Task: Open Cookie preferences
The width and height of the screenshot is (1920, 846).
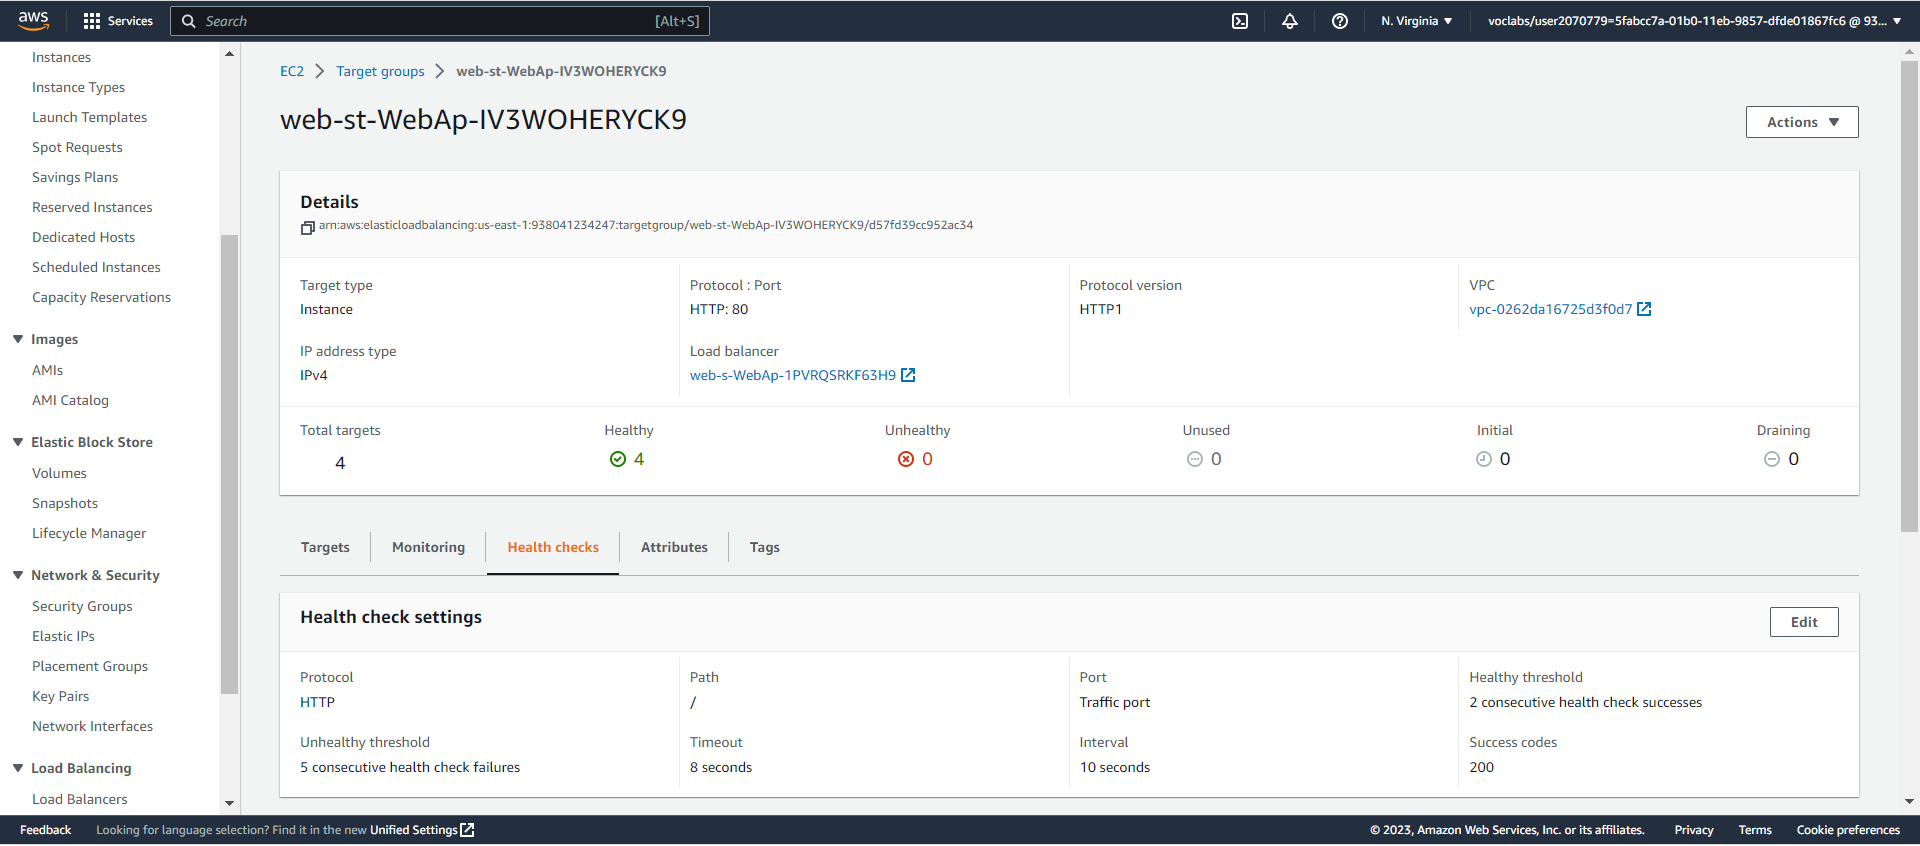Action: [1848, 830]
